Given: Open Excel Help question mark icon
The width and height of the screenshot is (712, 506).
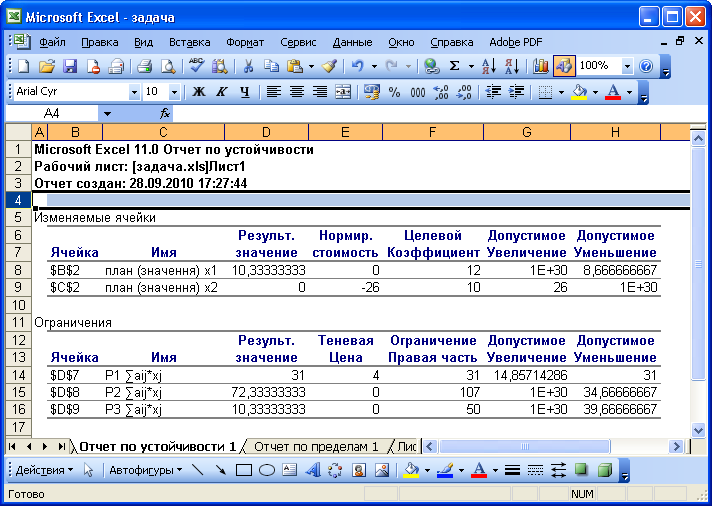Looking at the screenshot, I should [x=646, y=66].
